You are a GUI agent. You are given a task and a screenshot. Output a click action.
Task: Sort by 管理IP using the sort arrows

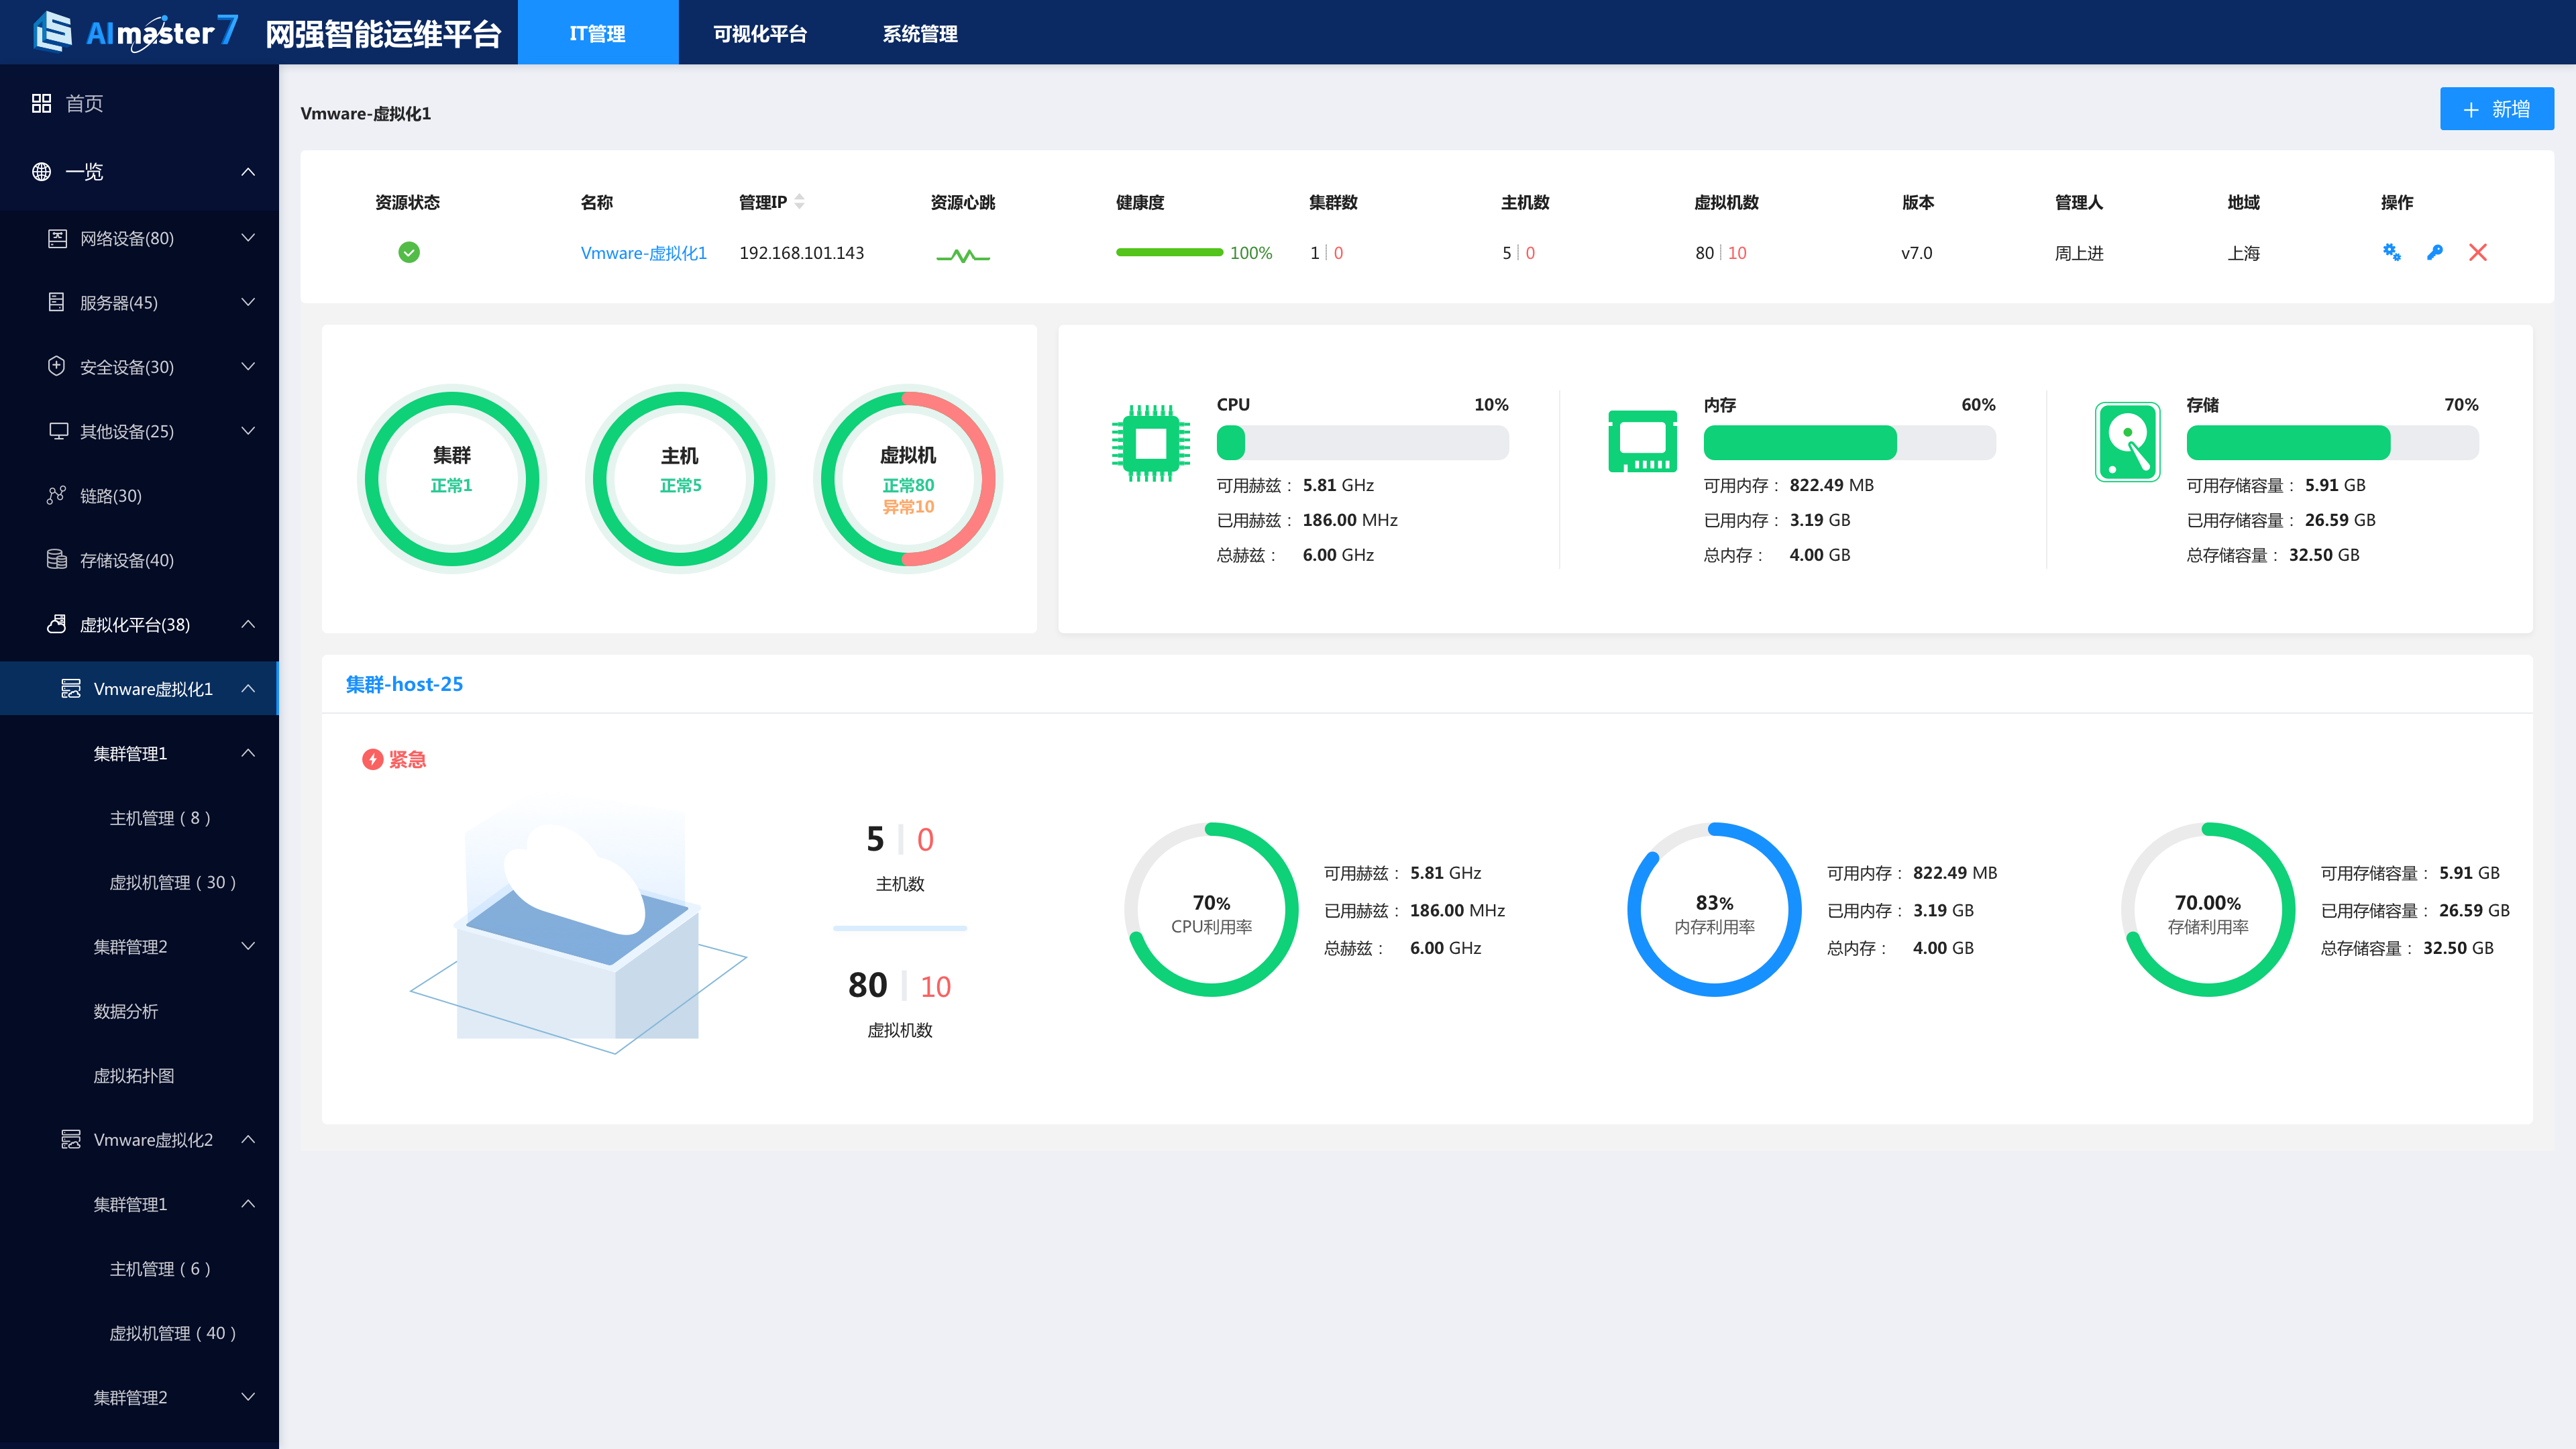pyautogui.click(x=800, y=202)
